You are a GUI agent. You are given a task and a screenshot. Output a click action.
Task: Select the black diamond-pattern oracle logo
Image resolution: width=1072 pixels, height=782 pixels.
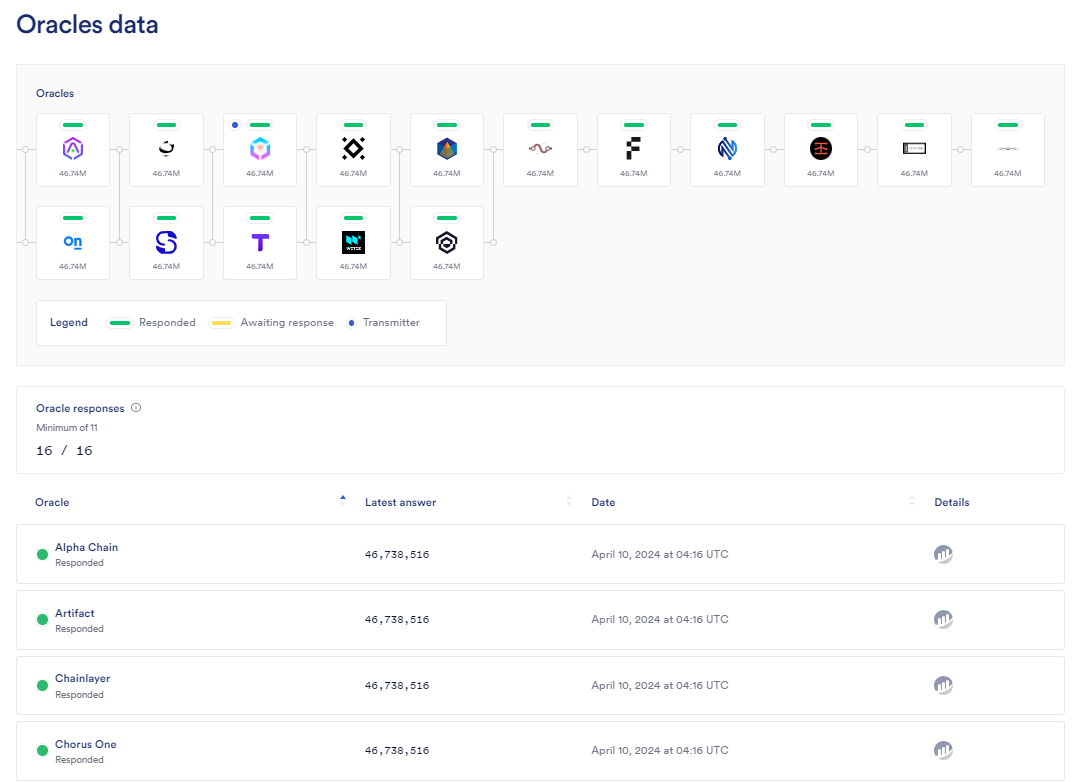[353, 148]
